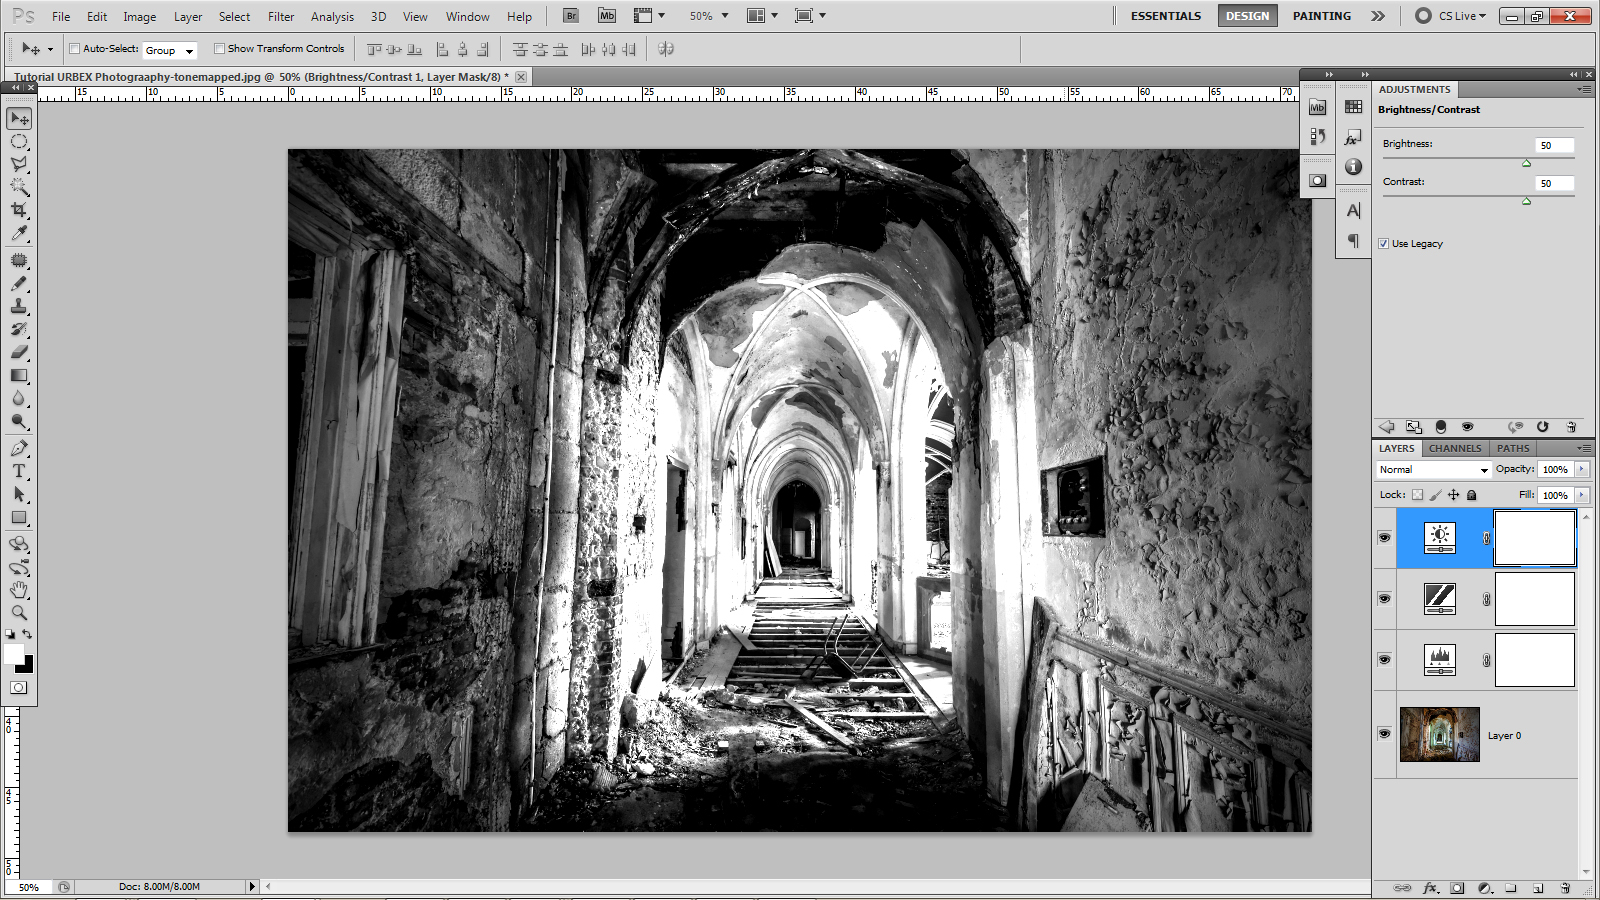Select the Horizontal Type tool

click(19, 471)
